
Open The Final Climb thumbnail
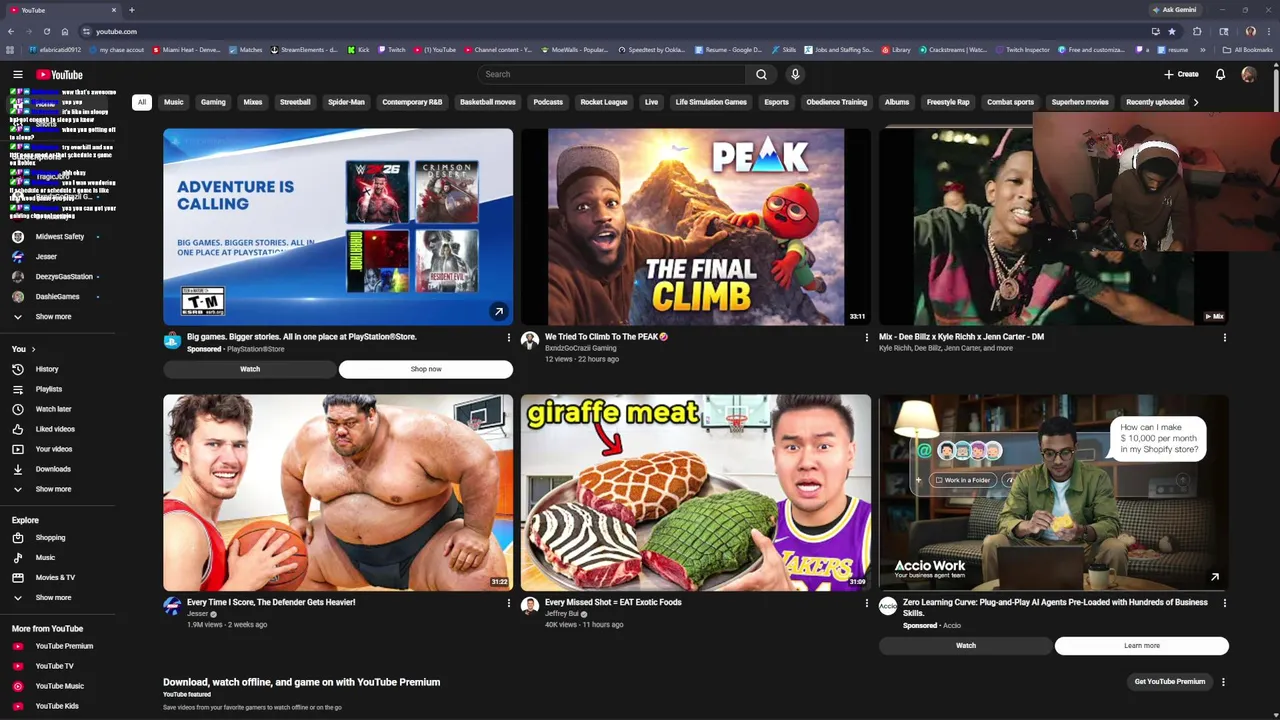pyautogui.click(x=696, y=227)
